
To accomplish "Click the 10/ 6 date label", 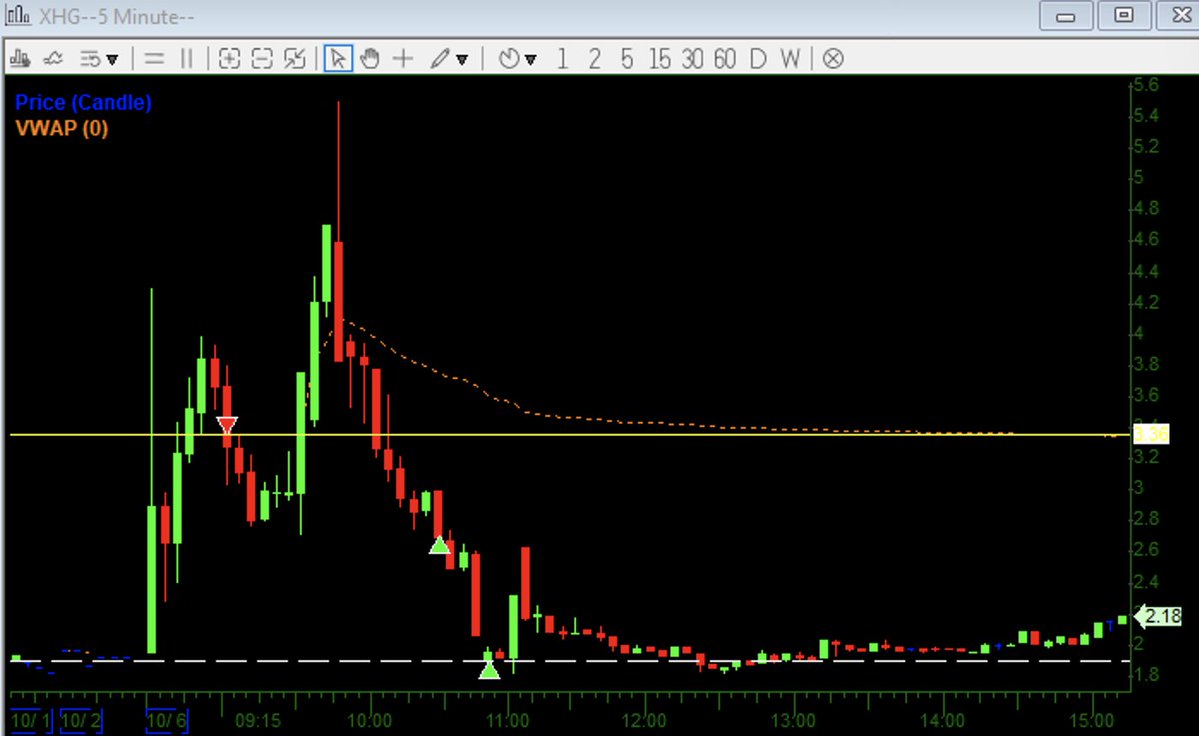I will point(167,720).
